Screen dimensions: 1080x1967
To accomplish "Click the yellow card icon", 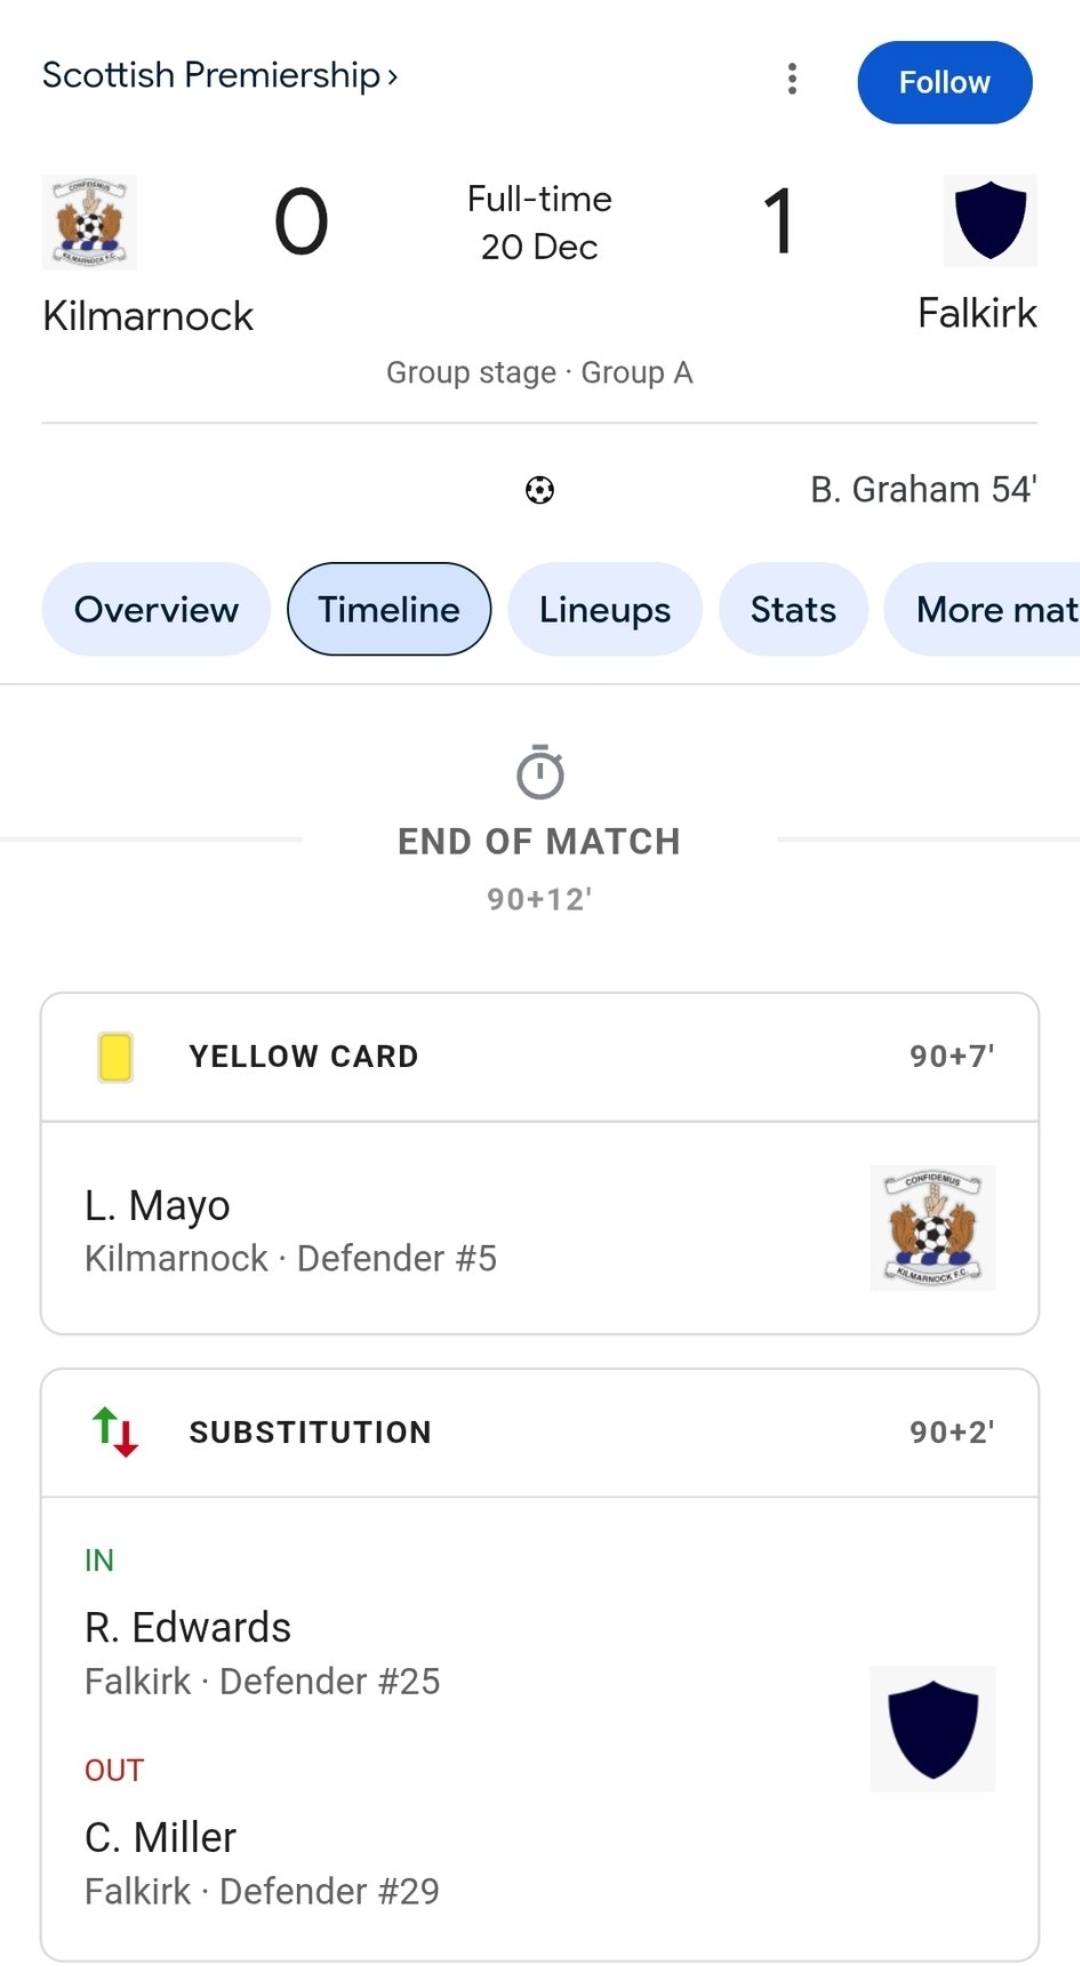I will 115,1057.
